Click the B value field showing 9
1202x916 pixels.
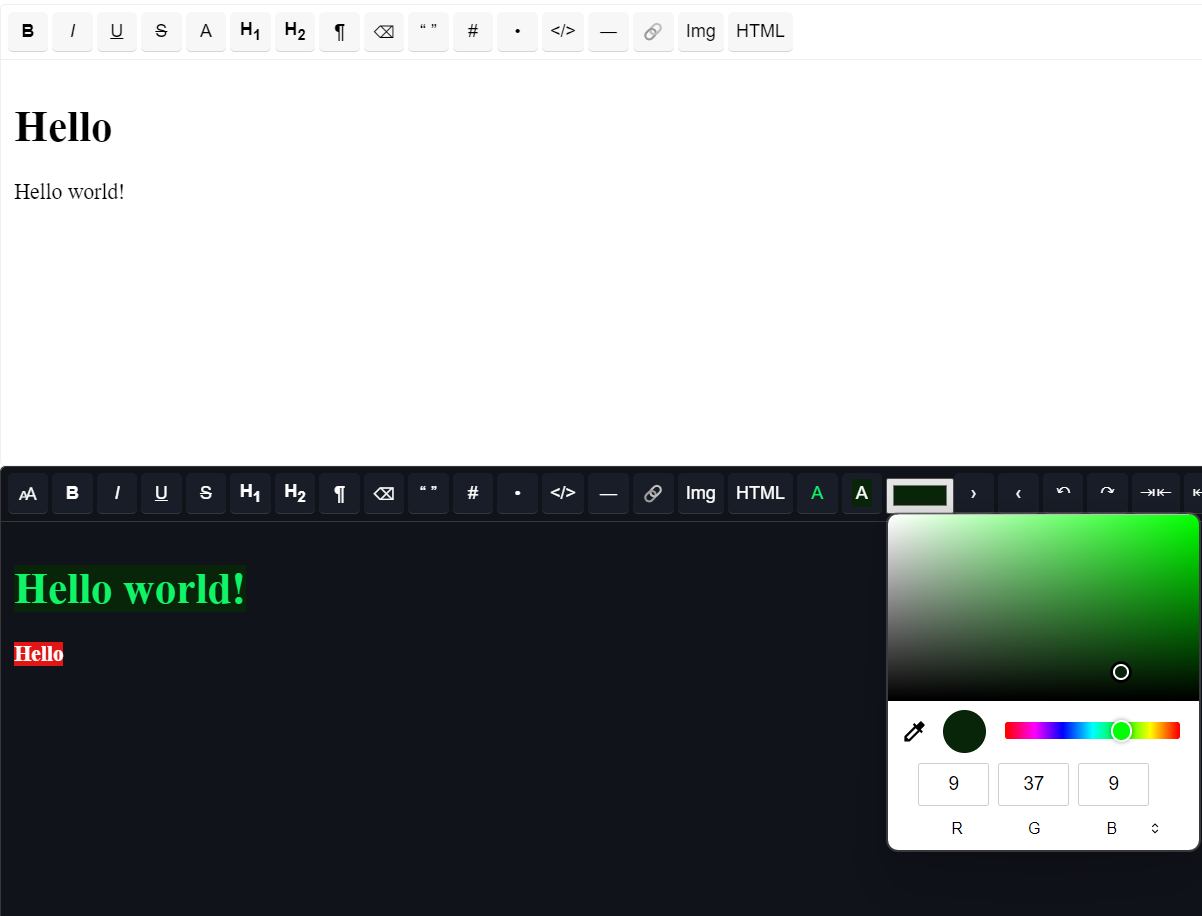point(1113,784)
